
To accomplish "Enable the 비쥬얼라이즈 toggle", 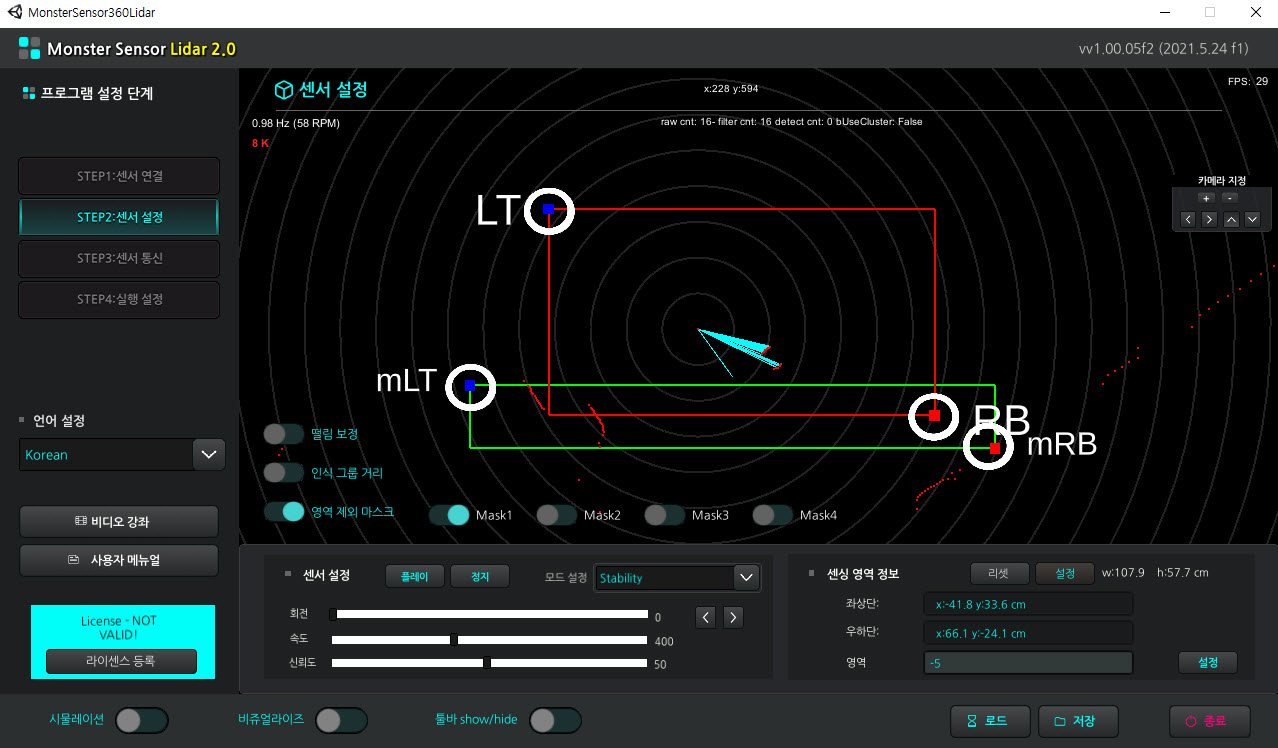I will point(341,720).
